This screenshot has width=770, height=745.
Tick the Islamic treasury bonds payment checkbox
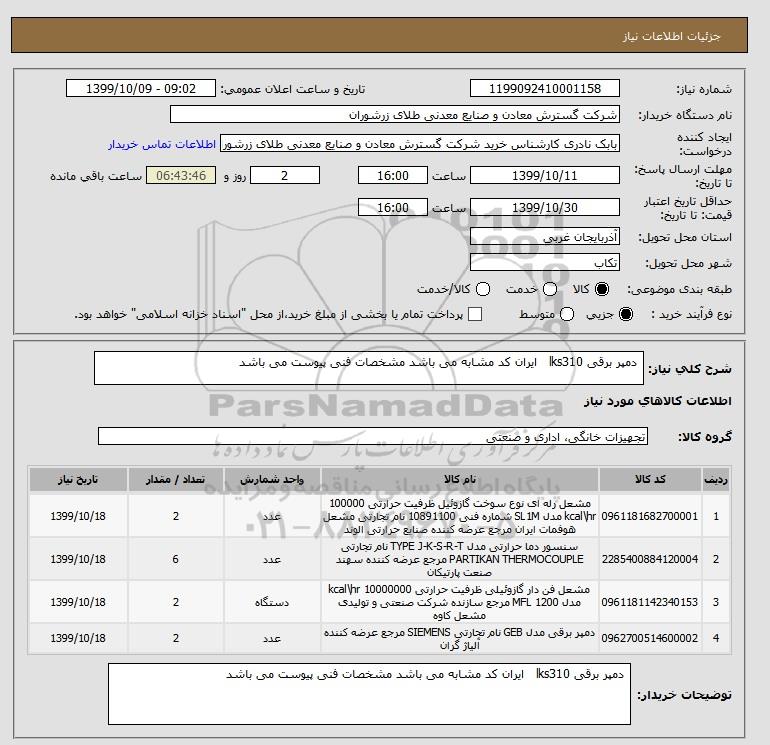click(475, 314)
